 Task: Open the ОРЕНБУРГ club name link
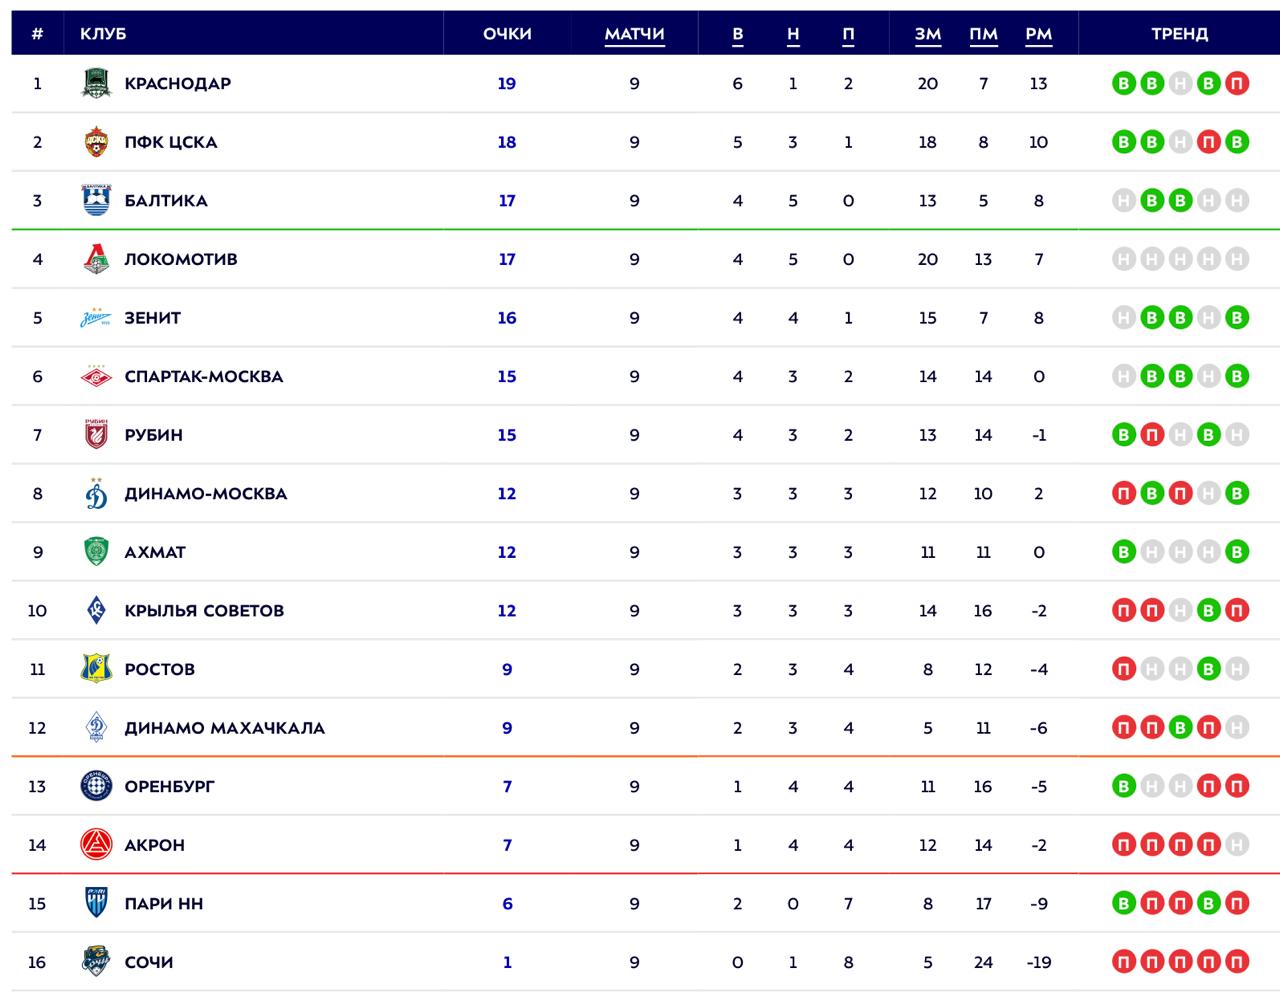169,787
